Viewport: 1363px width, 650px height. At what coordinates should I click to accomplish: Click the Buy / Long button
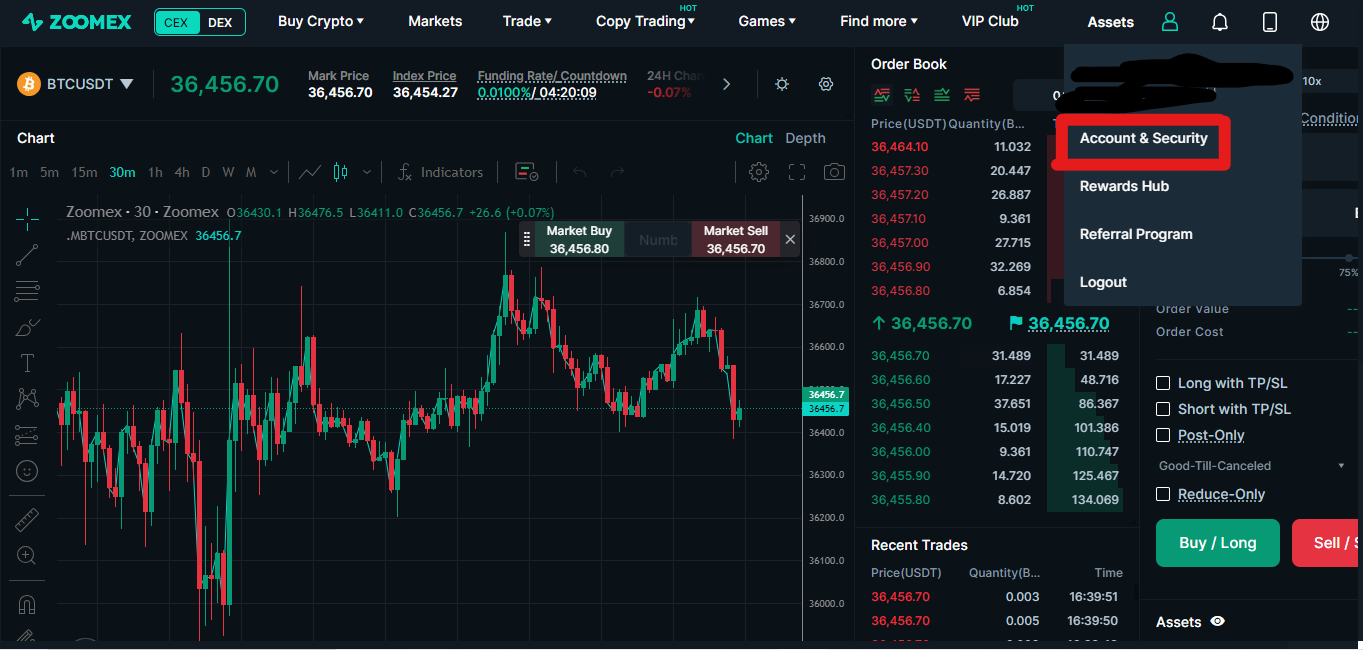pos(1217,543)
